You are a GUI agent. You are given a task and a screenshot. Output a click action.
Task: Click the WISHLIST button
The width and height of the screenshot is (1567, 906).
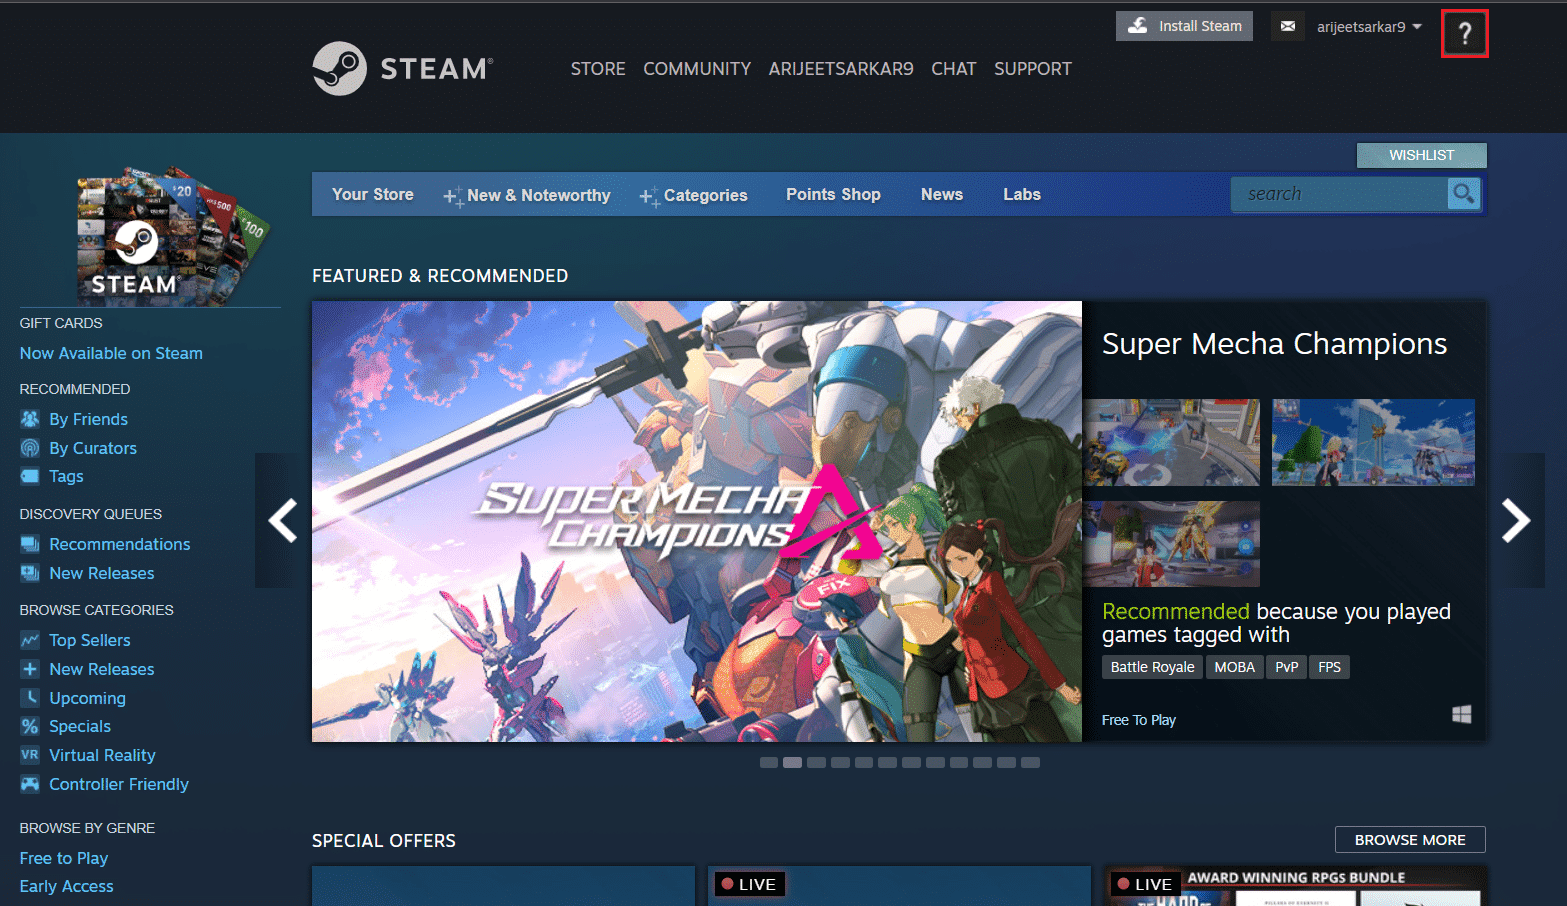(1420, 155)
